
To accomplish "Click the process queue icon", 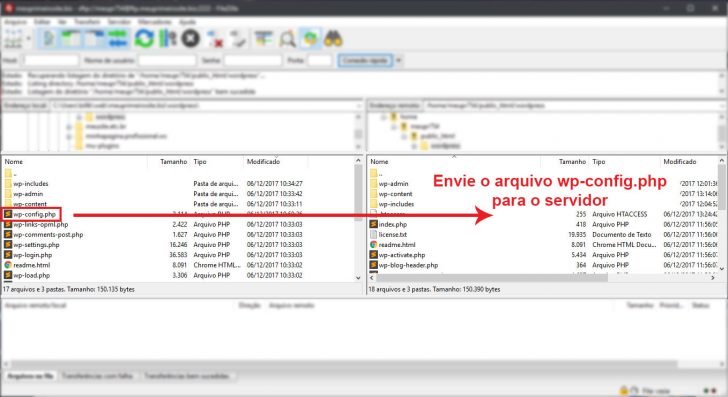I will coord(168,39).
